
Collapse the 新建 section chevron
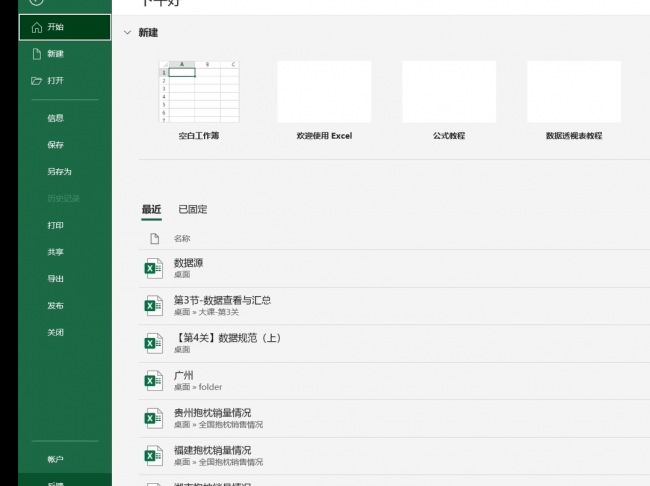click(128, 32)
